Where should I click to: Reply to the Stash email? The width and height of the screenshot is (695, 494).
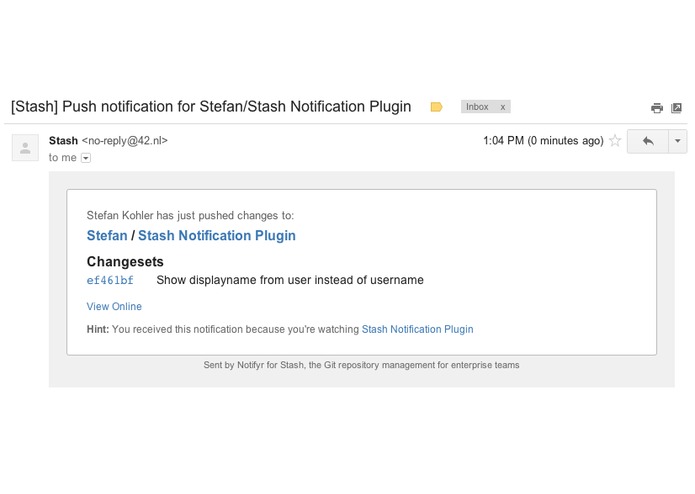click(x=648, y=141)
